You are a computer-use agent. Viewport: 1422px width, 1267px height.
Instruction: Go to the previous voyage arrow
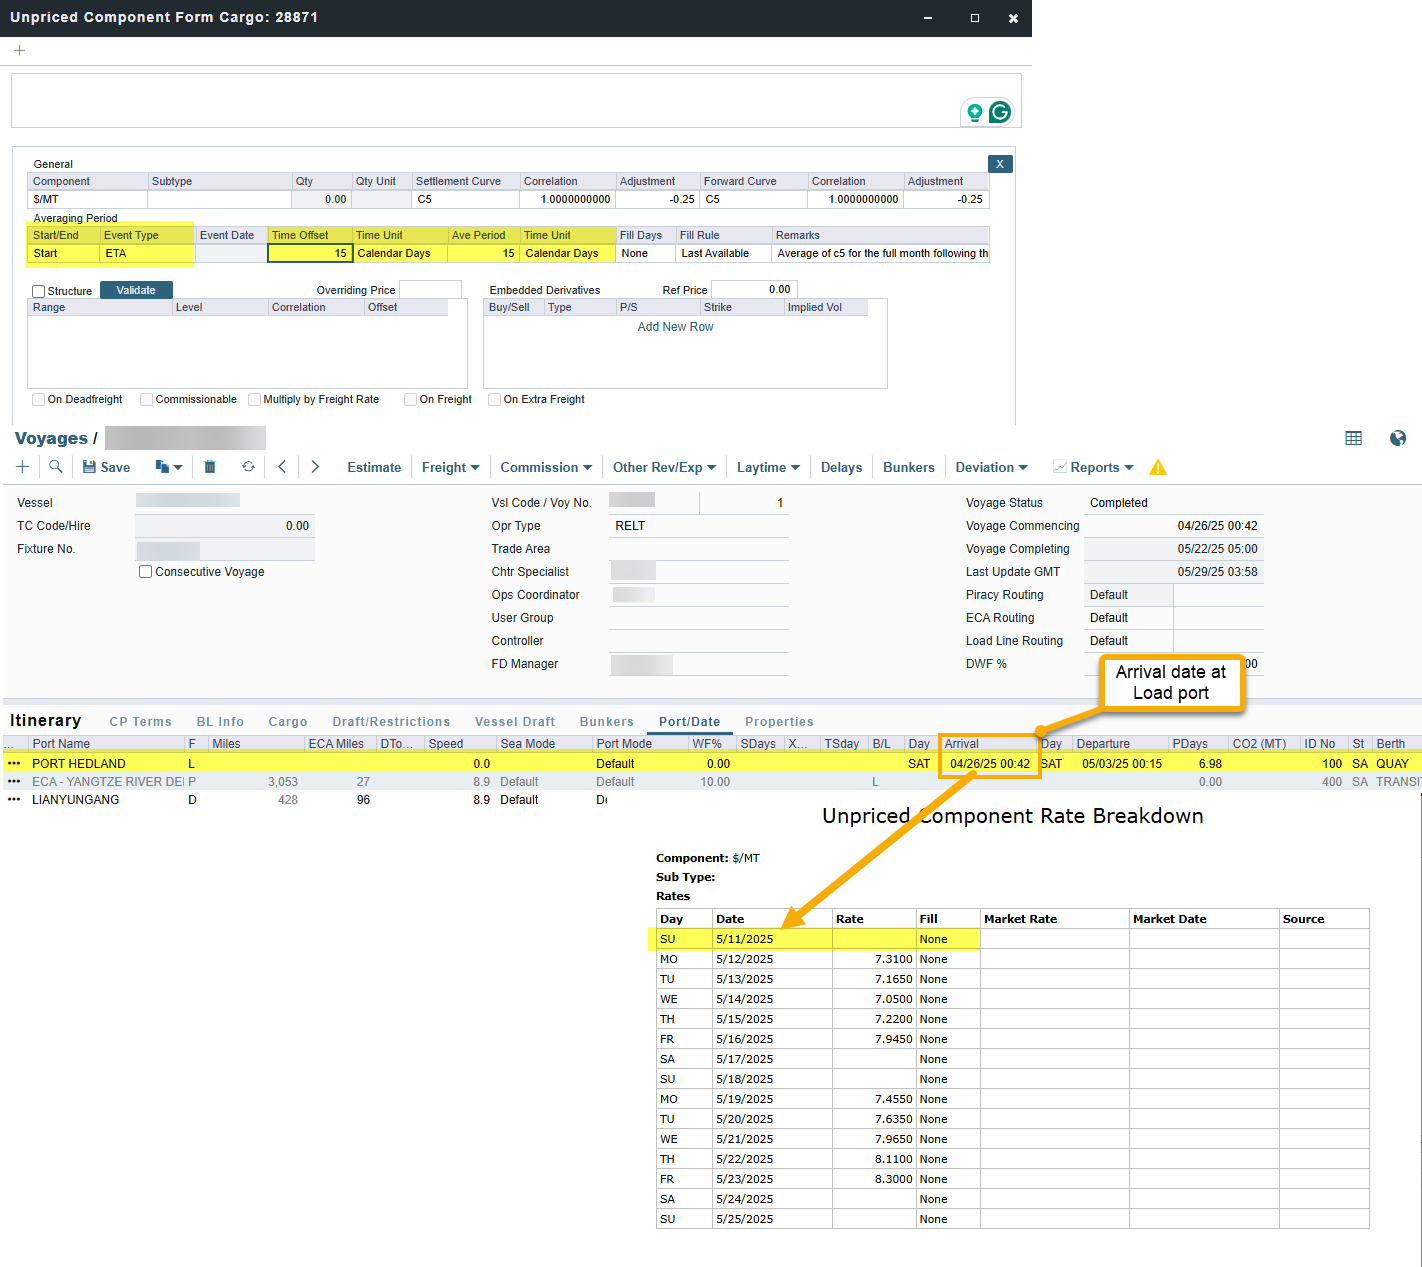pyautogui.click(x=282, y=467)
